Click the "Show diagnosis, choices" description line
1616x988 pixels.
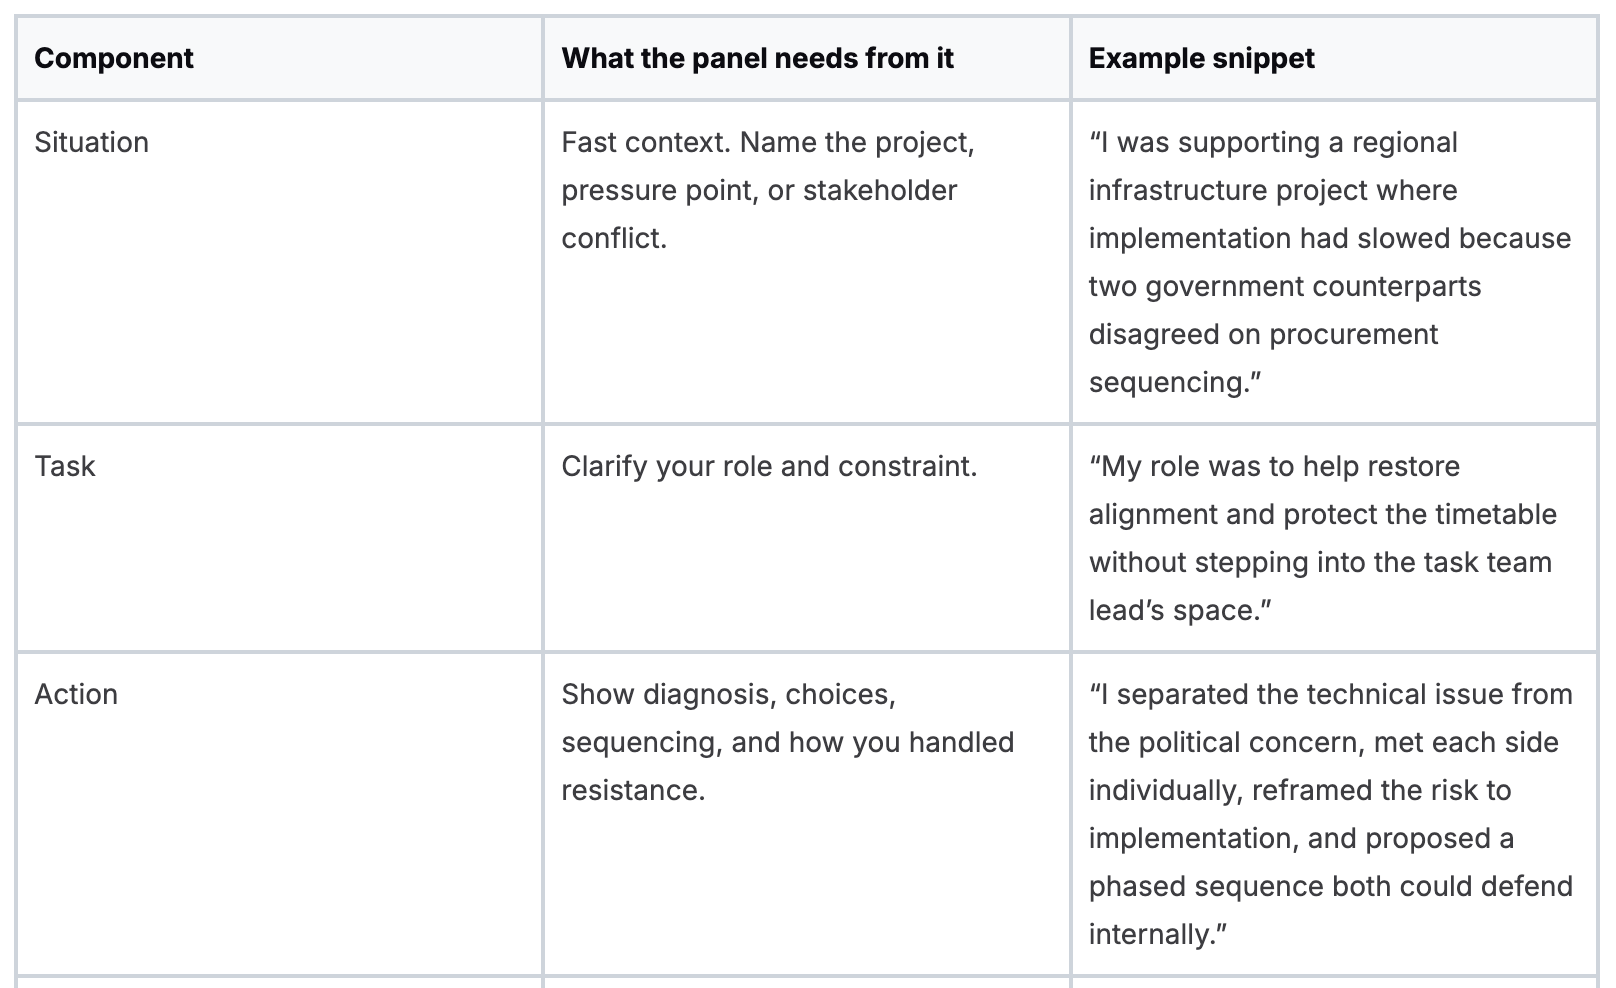coord(728,694)
